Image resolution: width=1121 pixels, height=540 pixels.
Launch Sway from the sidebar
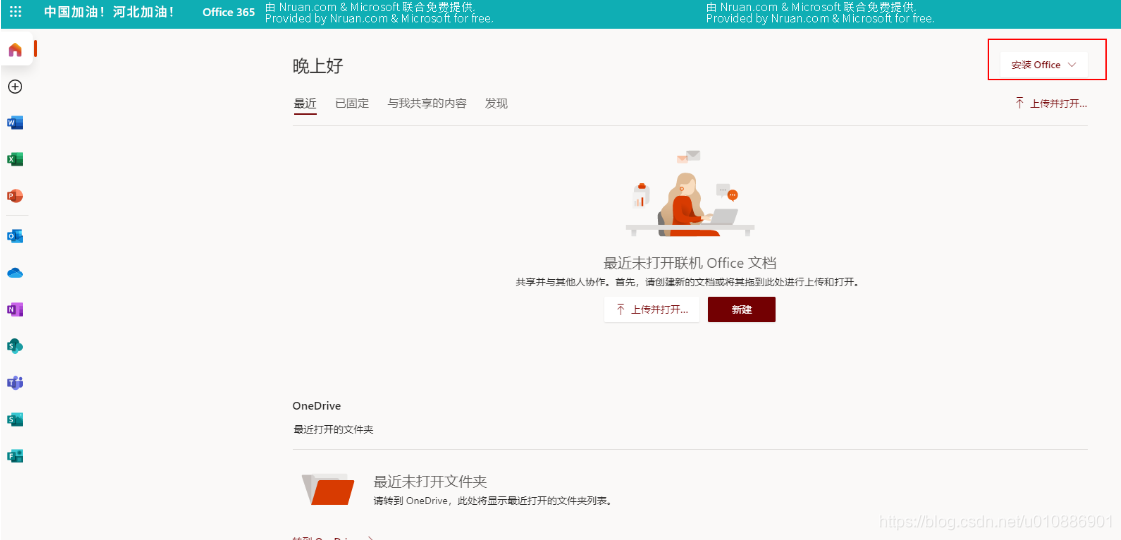[x=15, y=419]
